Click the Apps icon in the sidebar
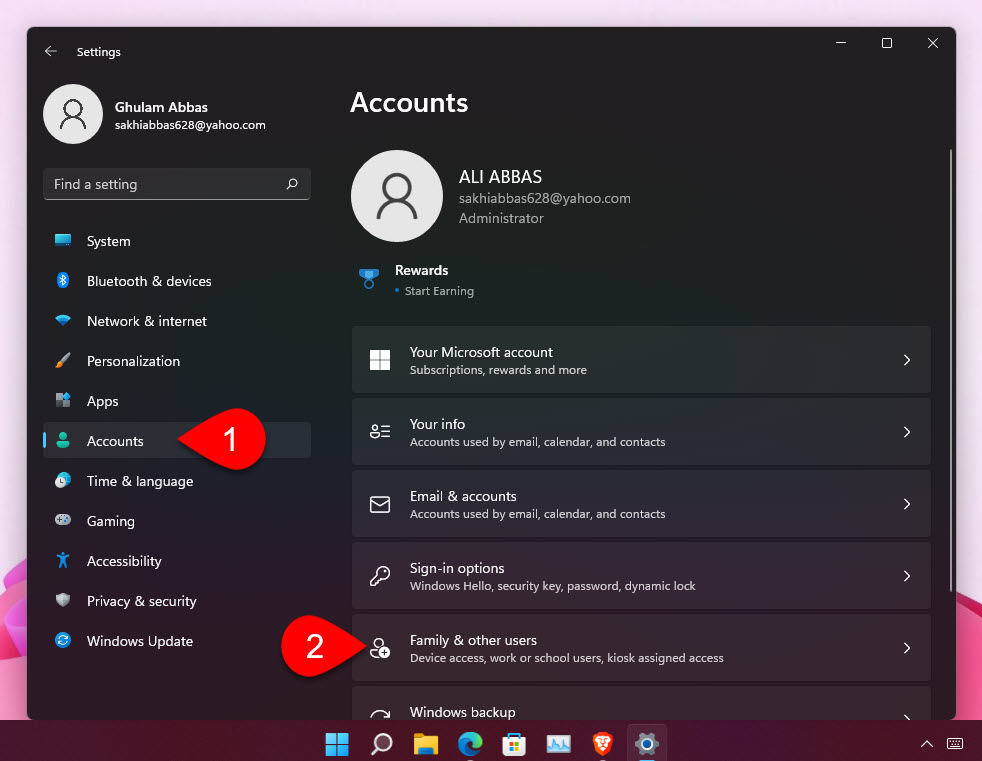Image resolution: width=982 pixels, height=761 pixels. 63,400
